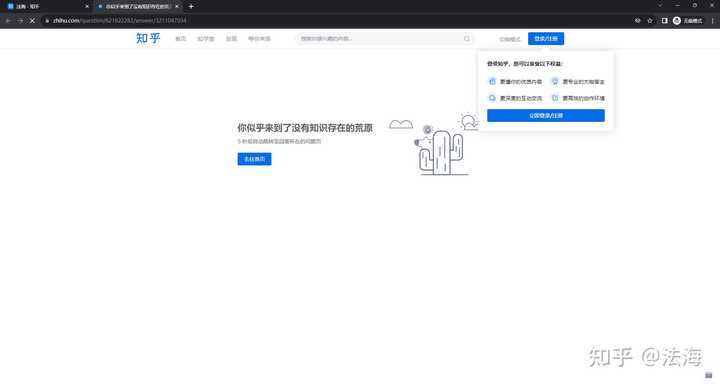Select the text 更高效的创作环境
This screenshot has height=386, width=720.
tap(584, 98)
